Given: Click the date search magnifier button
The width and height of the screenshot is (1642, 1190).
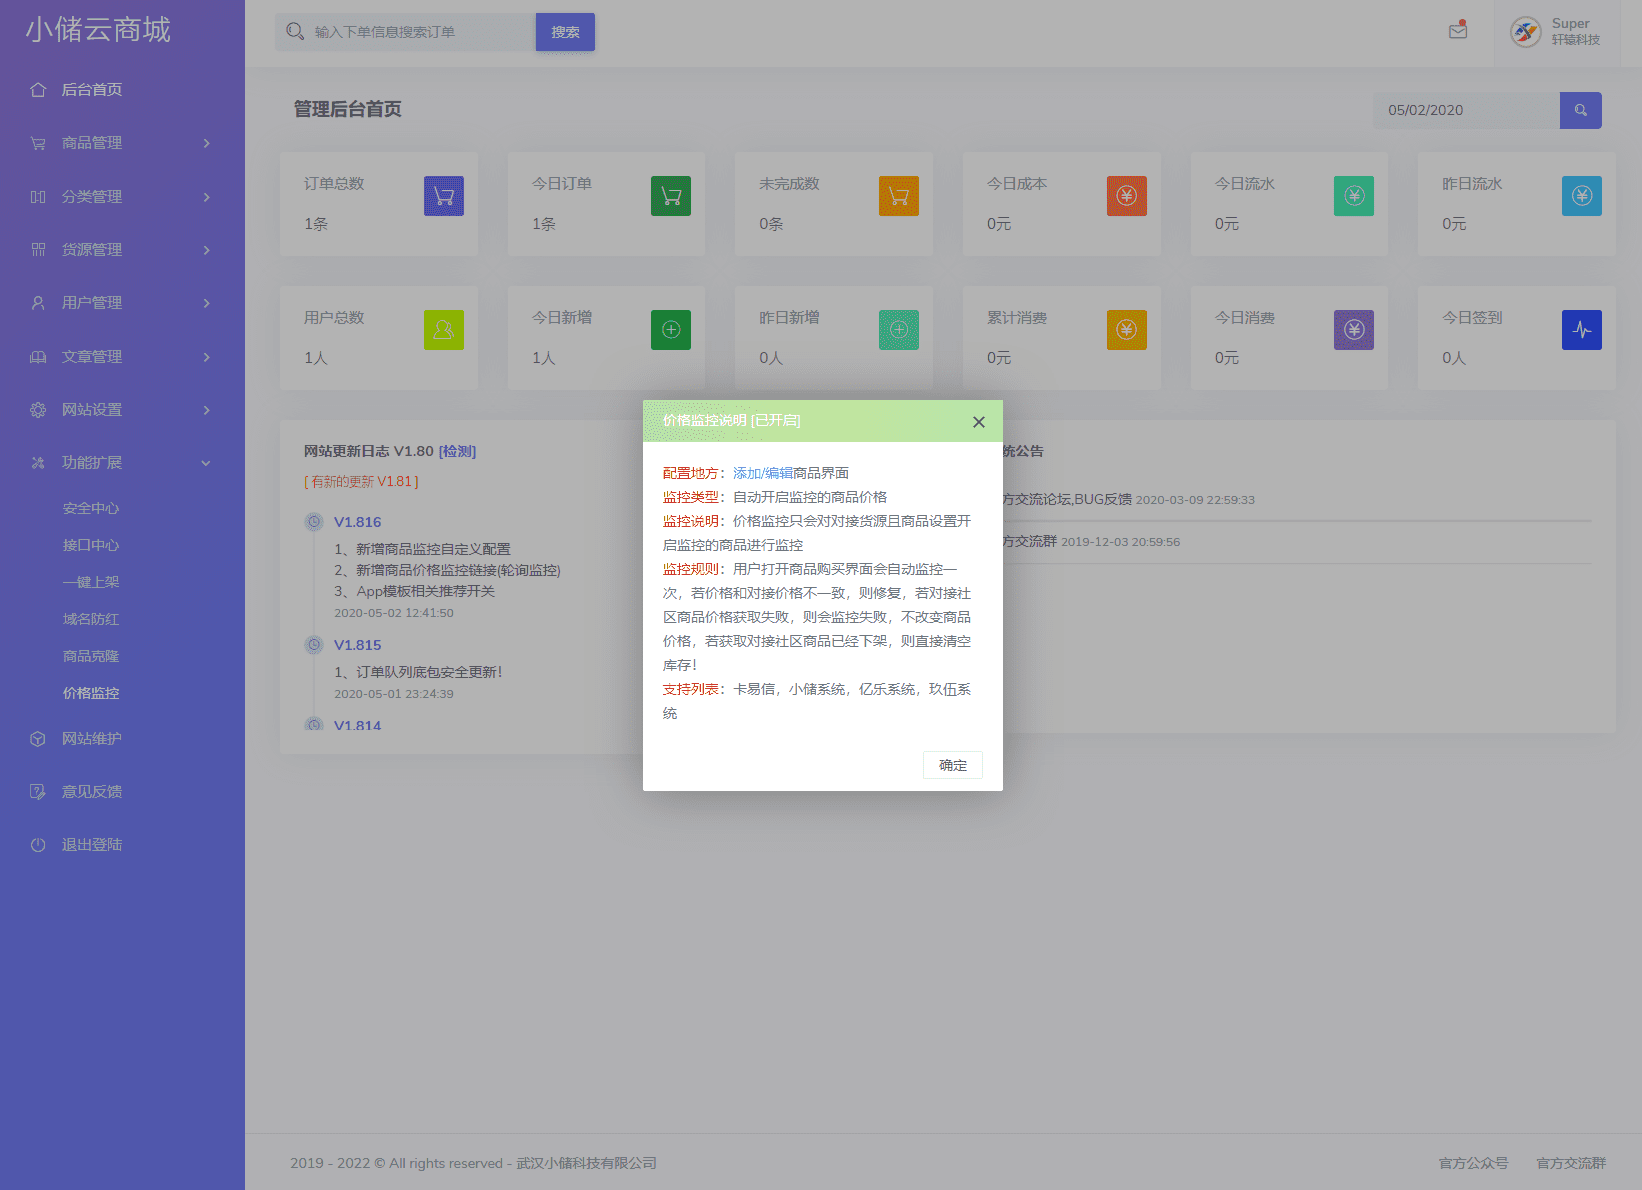Looking at the screenshot, I should 1580,110.
